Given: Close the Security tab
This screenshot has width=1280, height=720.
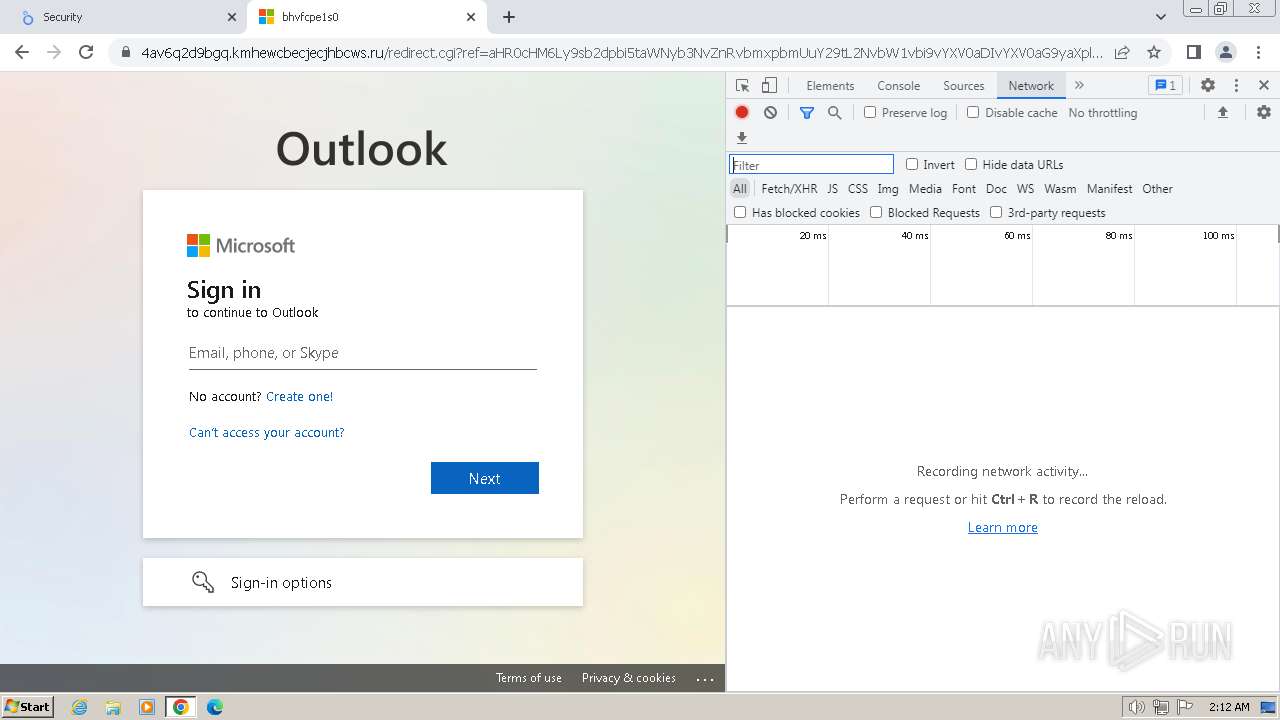Looking at the screenshot, I should point(231,17).
